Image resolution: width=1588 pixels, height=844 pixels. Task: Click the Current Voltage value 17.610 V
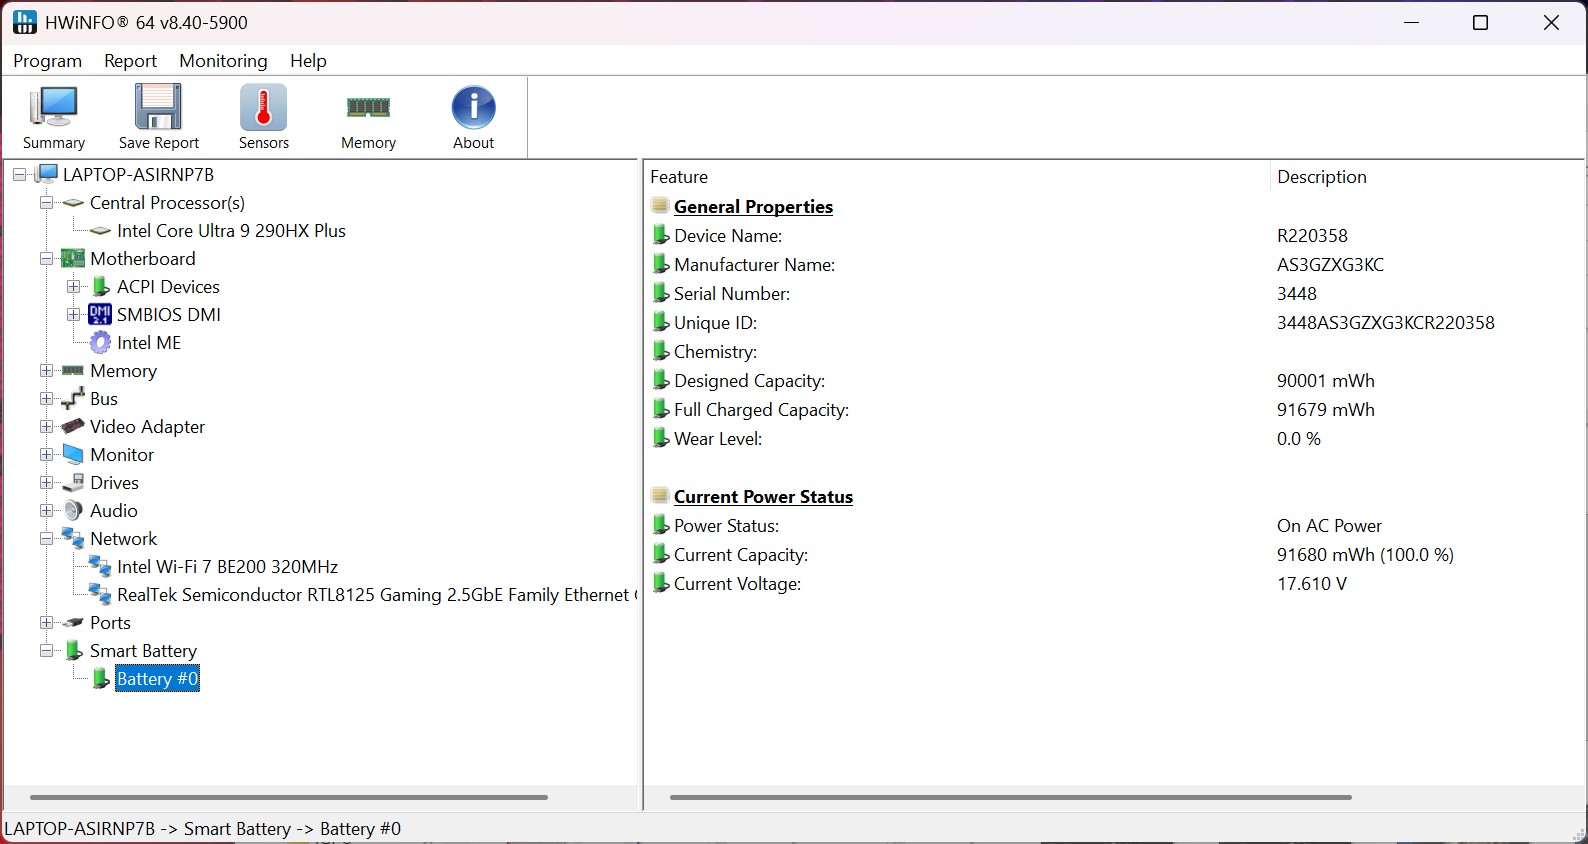point(1312,584)
